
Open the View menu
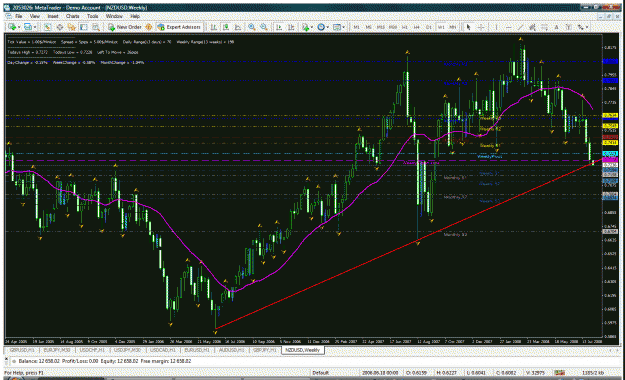coord(35,16)
